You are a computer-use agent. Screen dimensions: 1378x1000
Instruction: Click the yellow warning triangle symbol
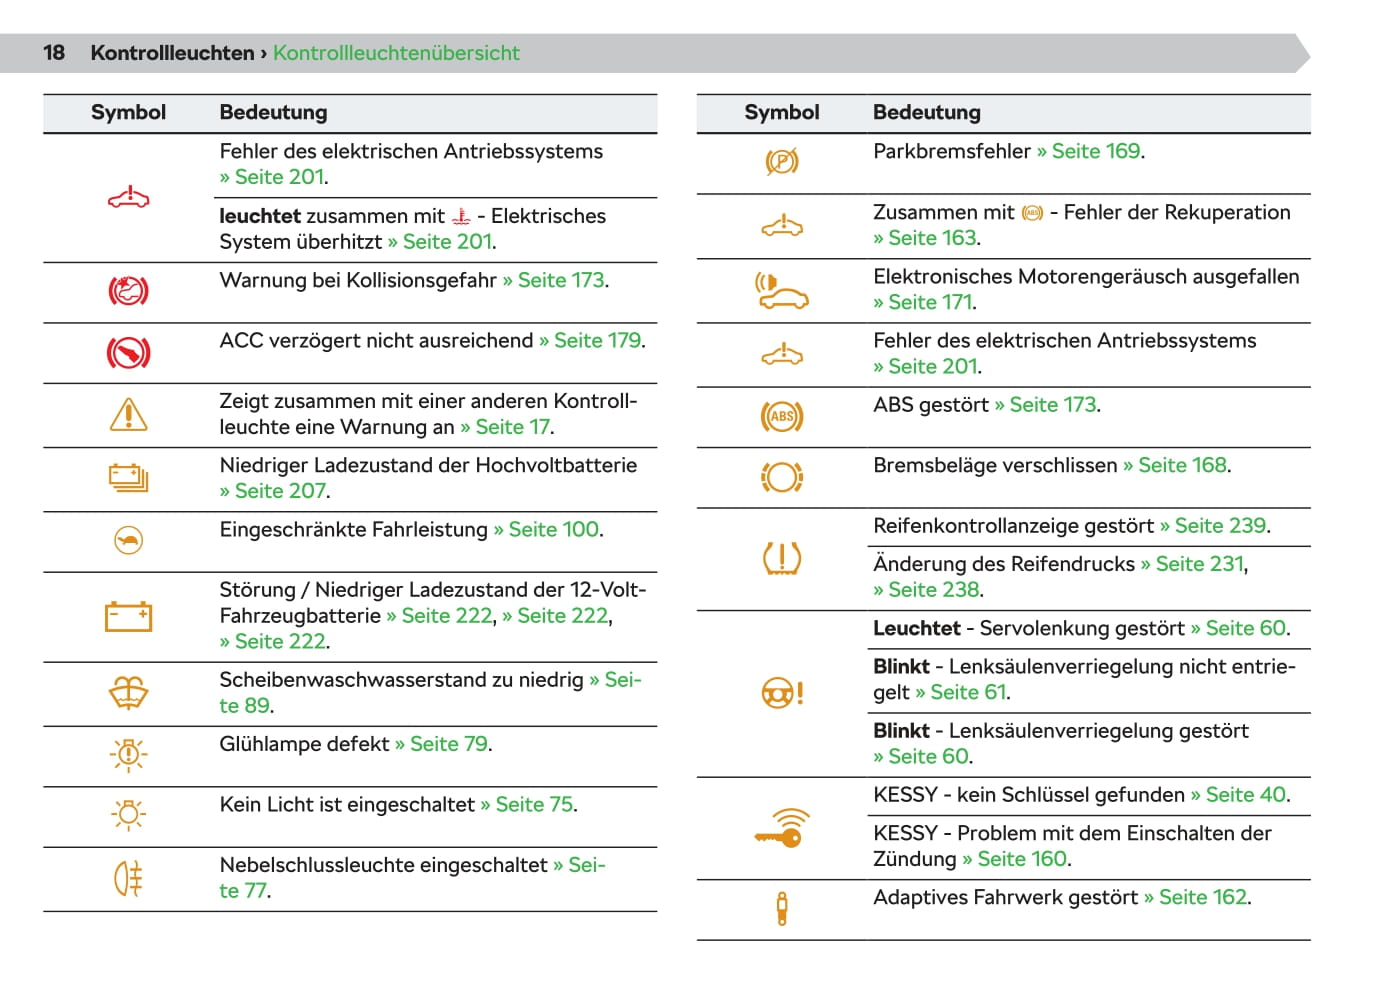tap(128, 414)
